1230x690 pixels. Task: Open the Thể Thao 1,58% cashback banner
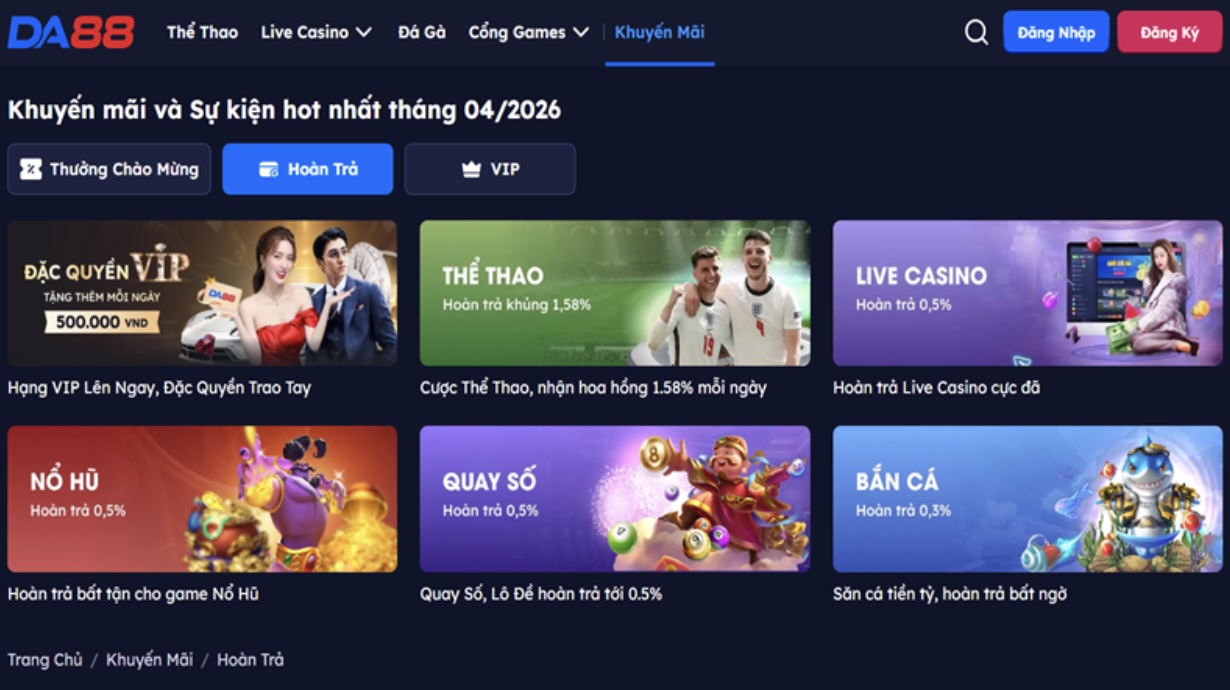click(615, 293)
